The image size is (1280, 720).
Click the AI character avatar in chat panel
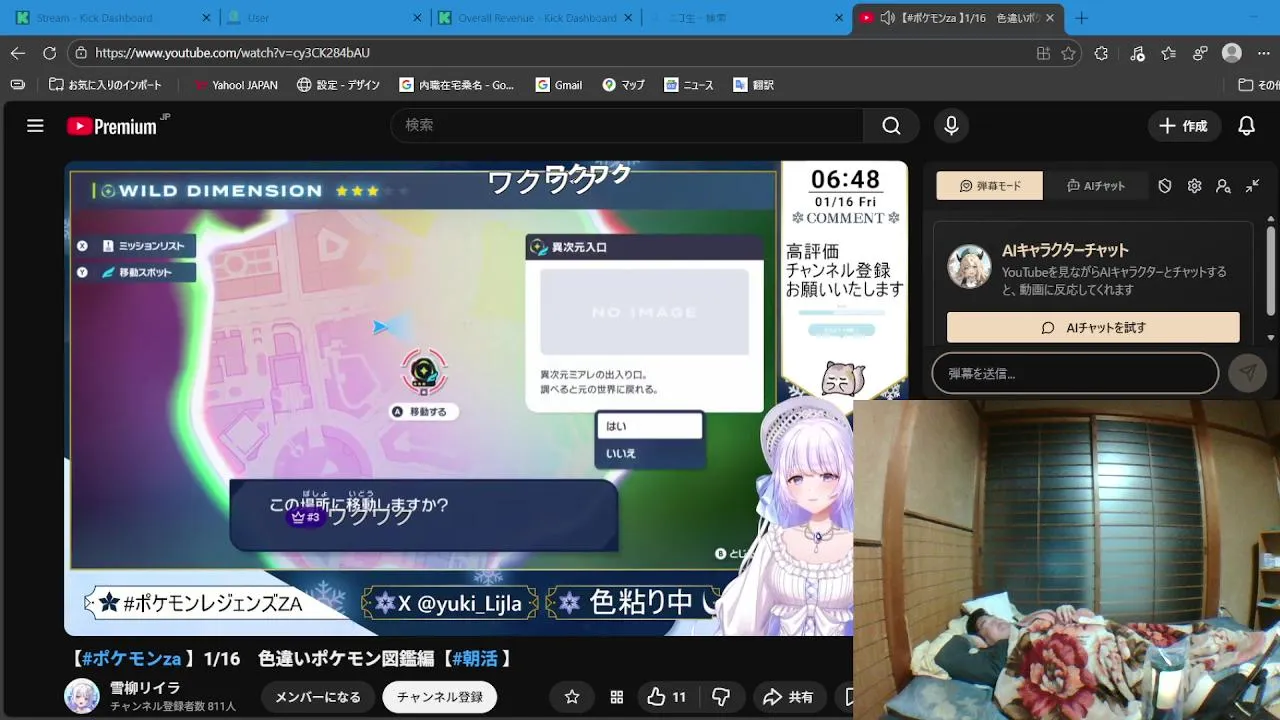969,266
